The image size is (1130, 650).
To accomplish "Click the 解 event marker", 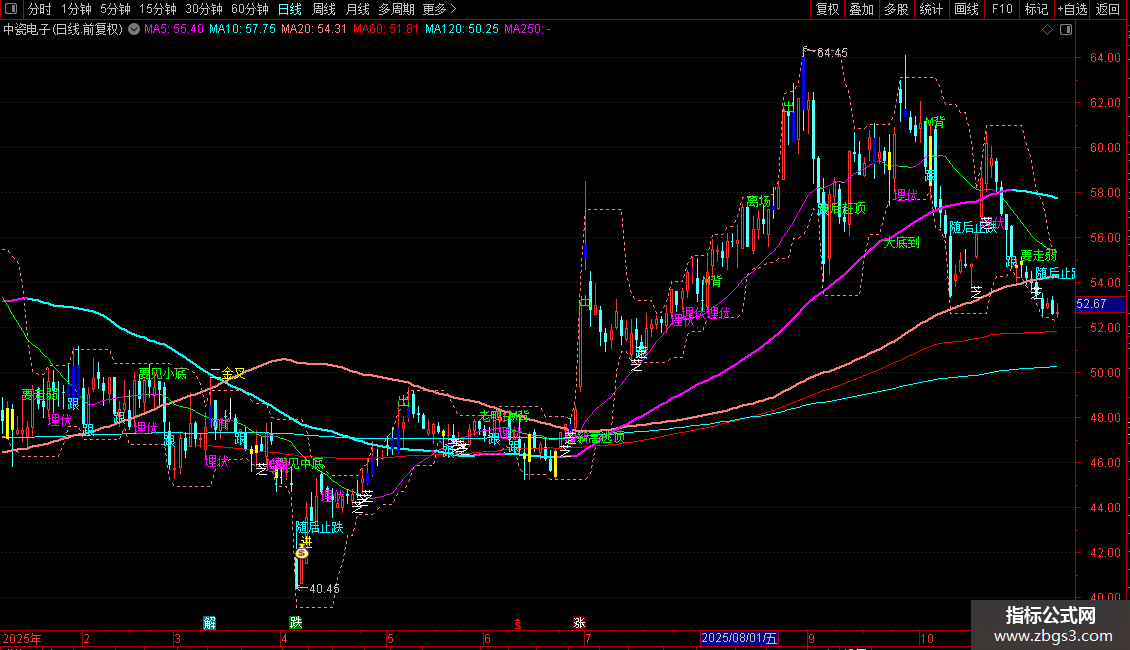I will pos(210,623).
